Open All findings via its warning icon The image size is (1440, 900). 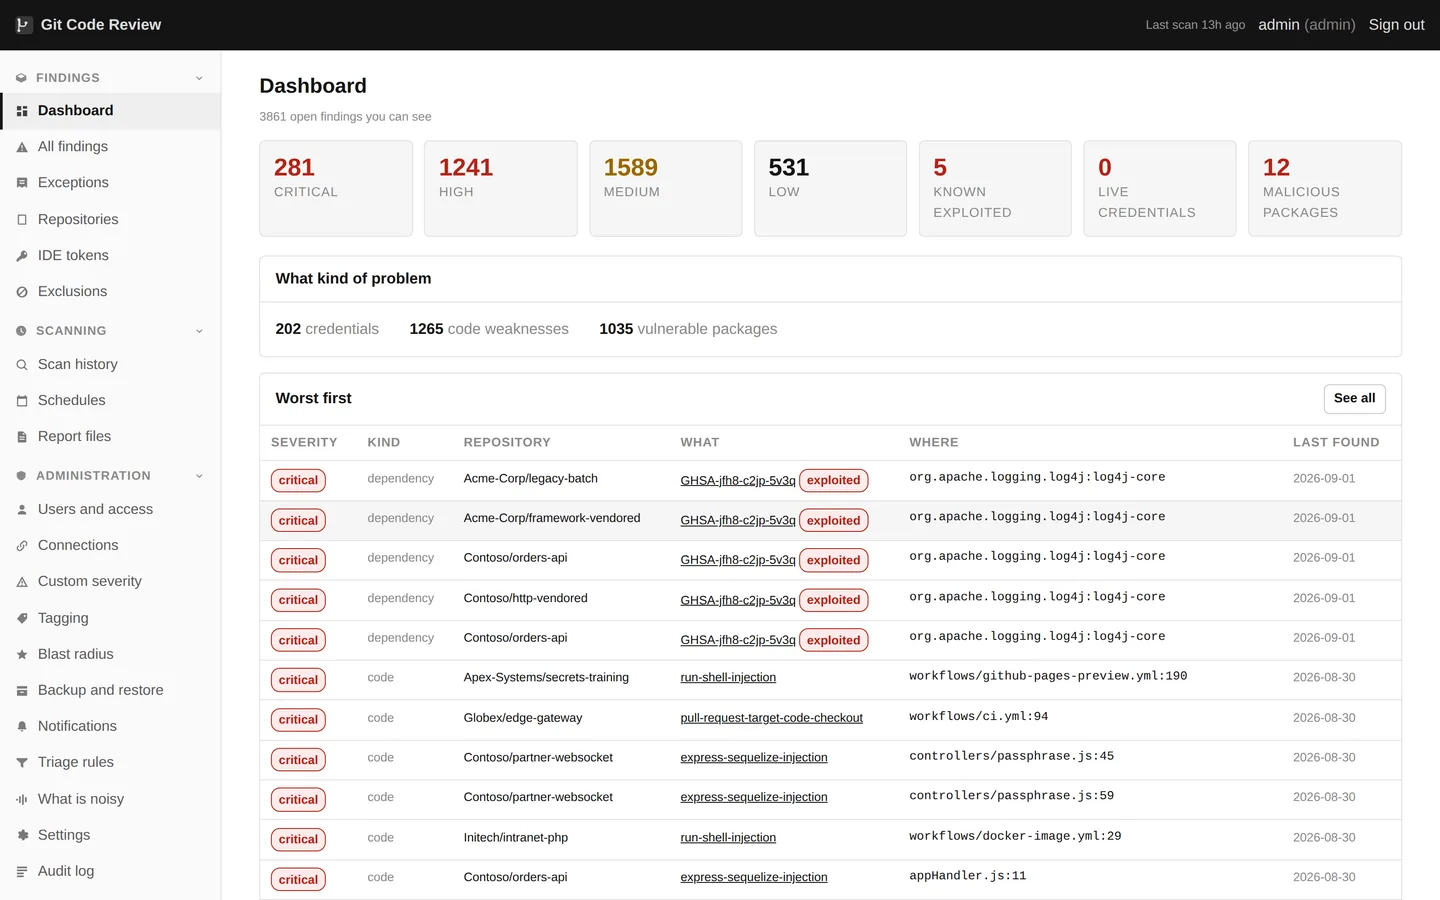pyautogui.click(x=22, y=147)
